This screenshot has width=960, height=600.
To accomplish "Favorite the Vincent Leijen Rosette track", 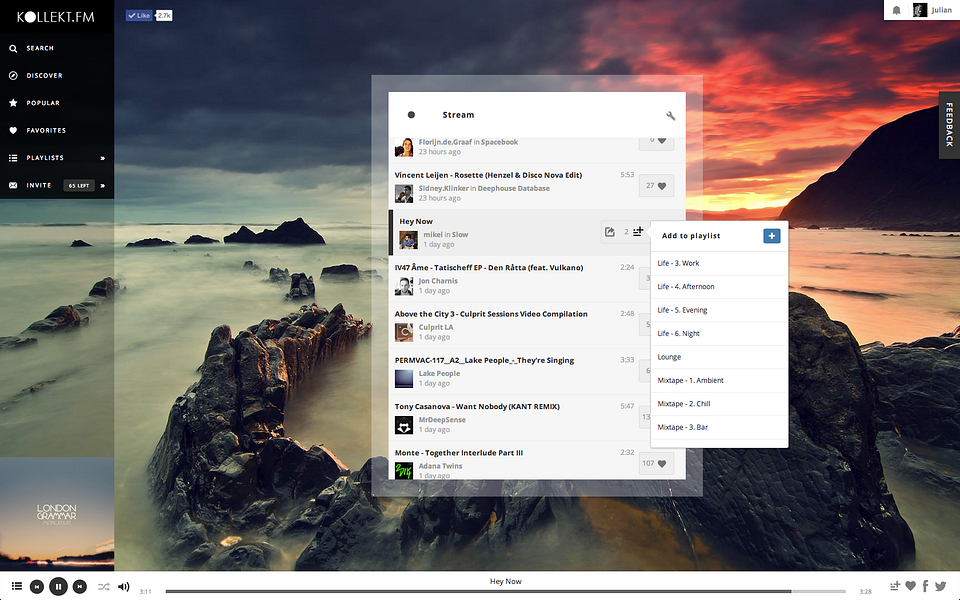I will [x=656, y=186].
